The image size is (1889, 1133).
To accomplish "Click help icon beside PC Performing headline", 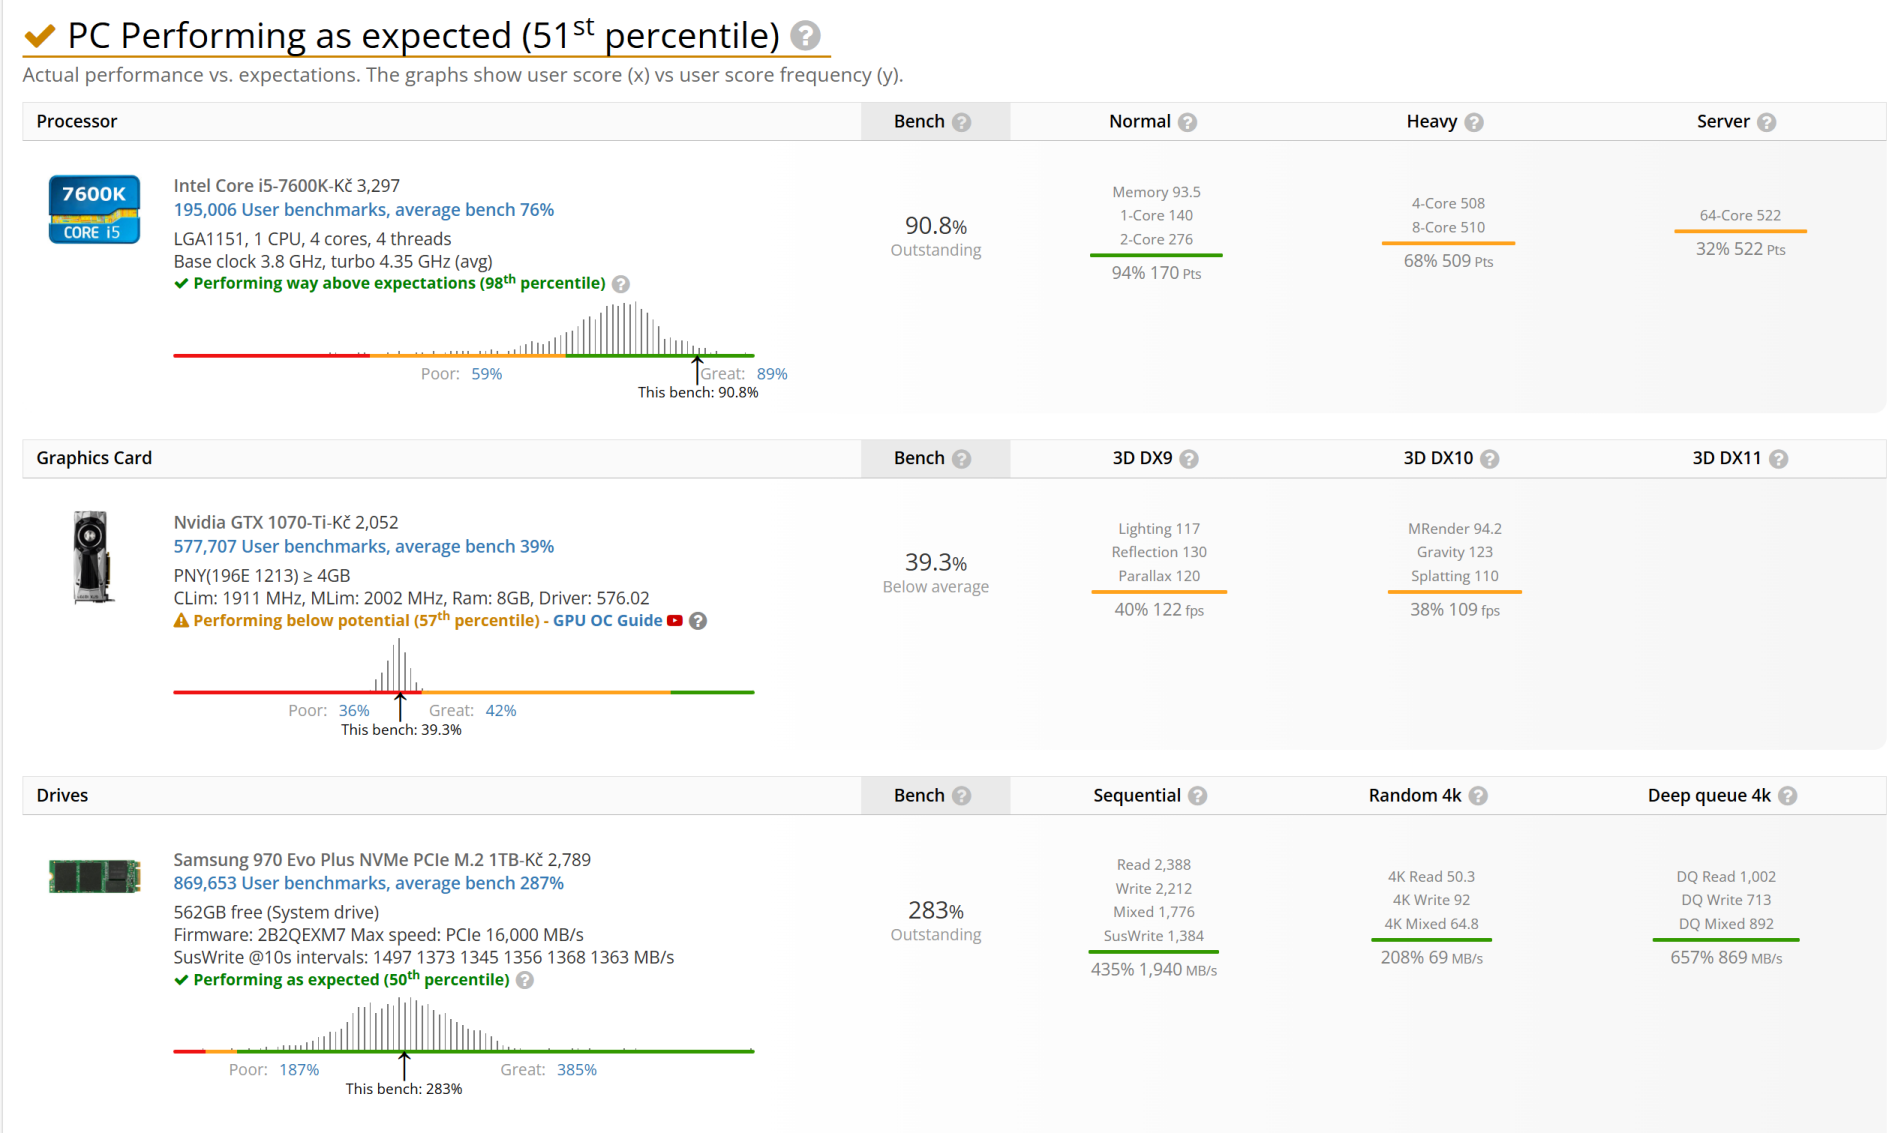I will [x=805, y=37].
